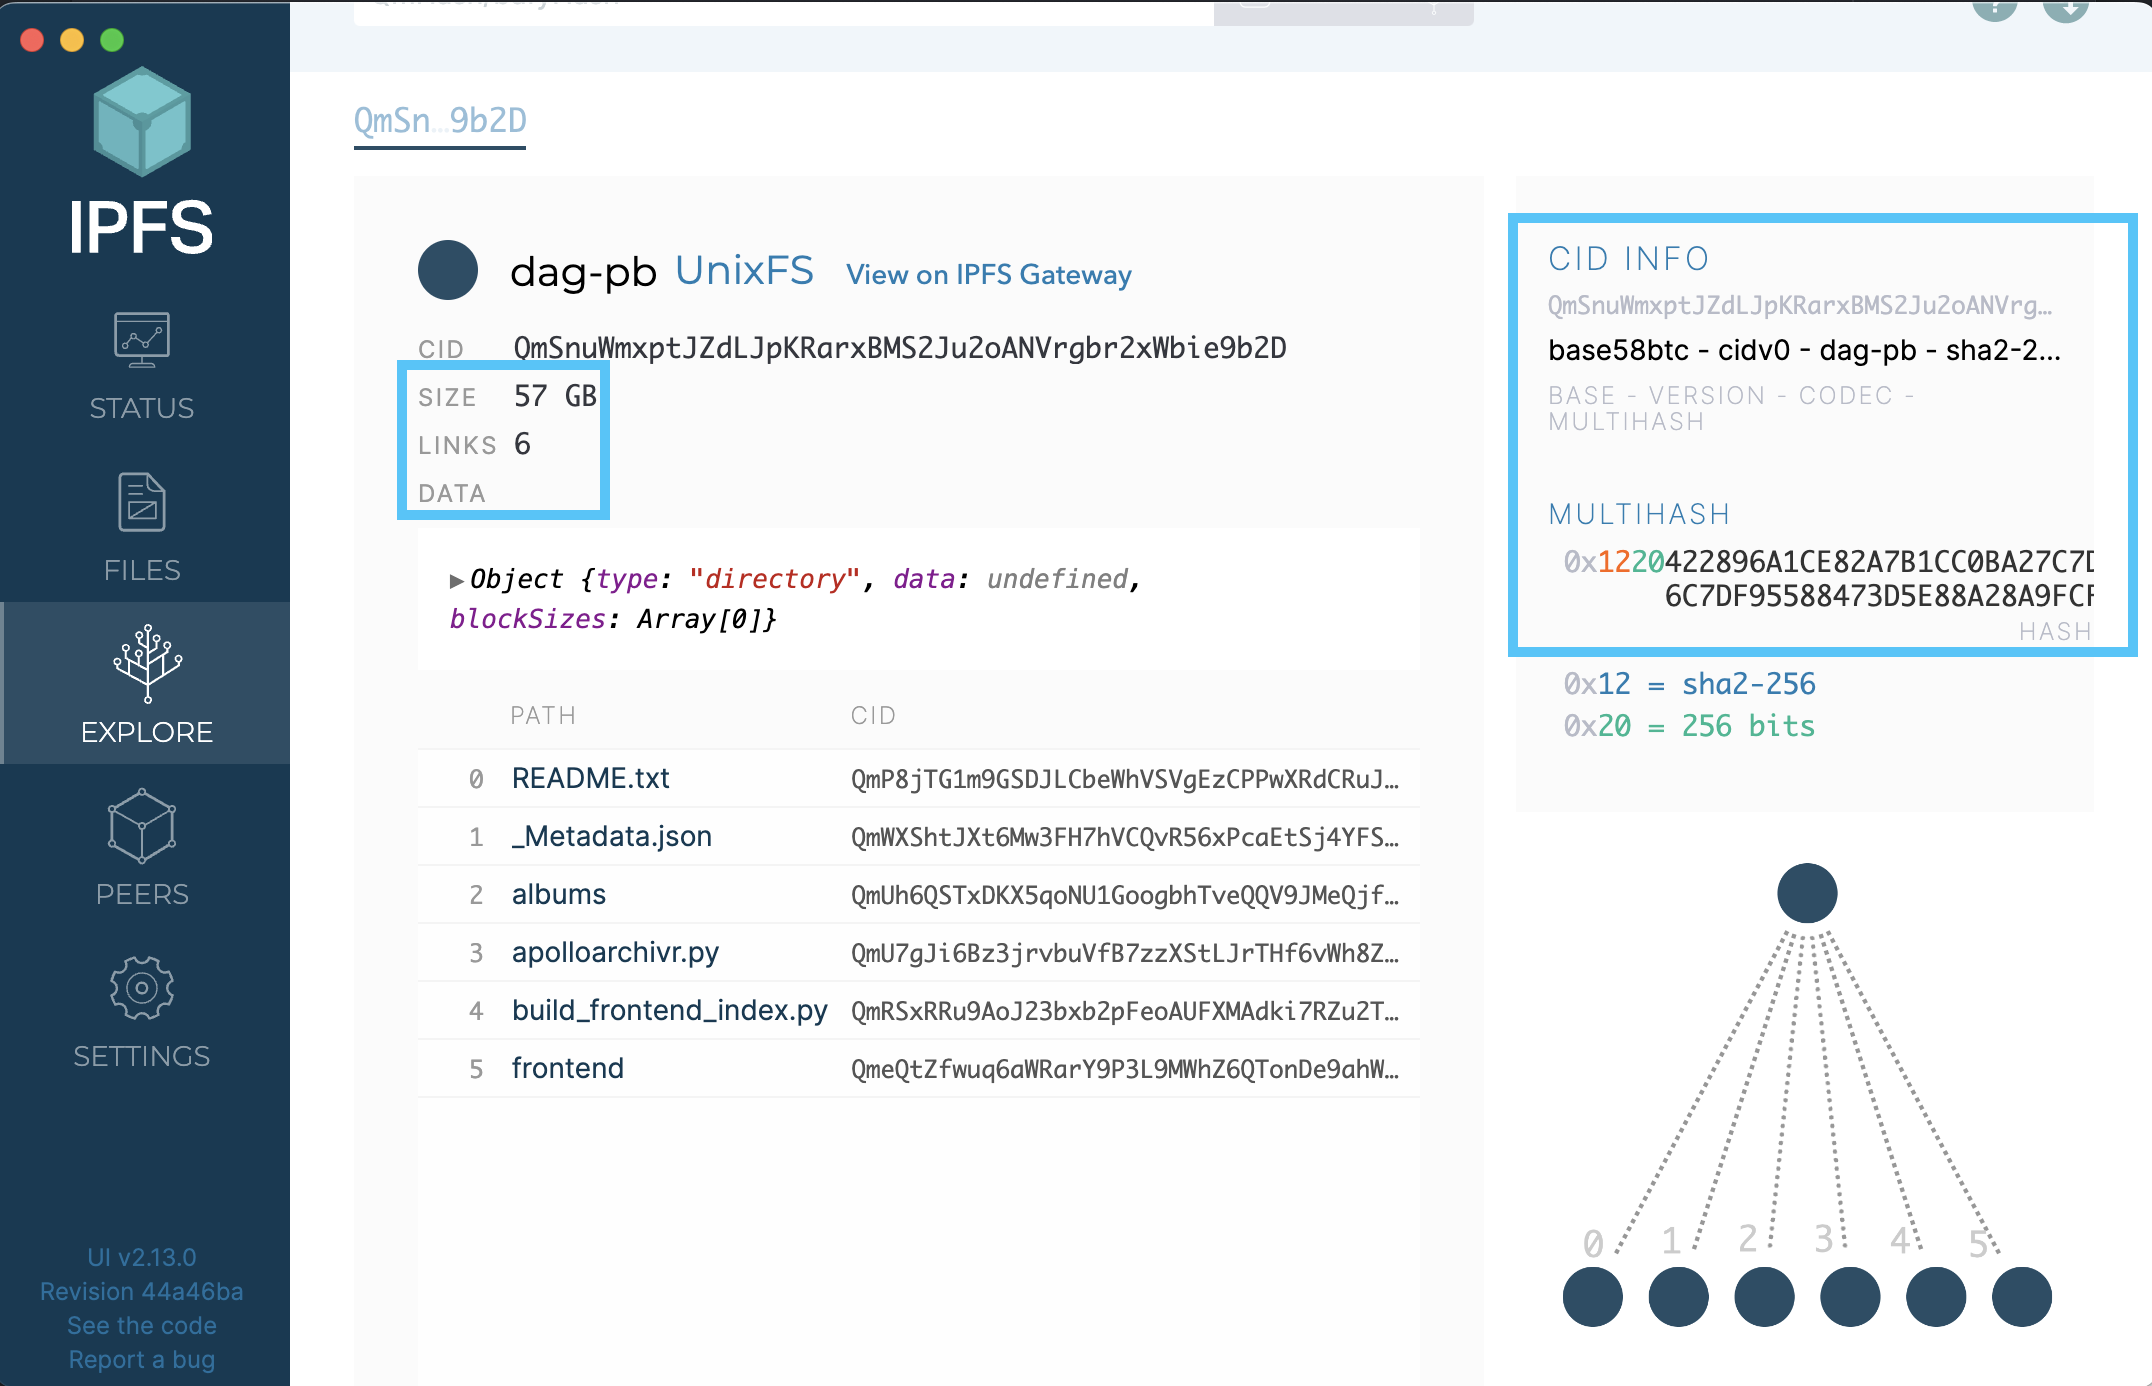Viewport: 2152px width, 1386px height.
Task: Go to SETTINGS menu label
Action: [x=142, y=1056]
